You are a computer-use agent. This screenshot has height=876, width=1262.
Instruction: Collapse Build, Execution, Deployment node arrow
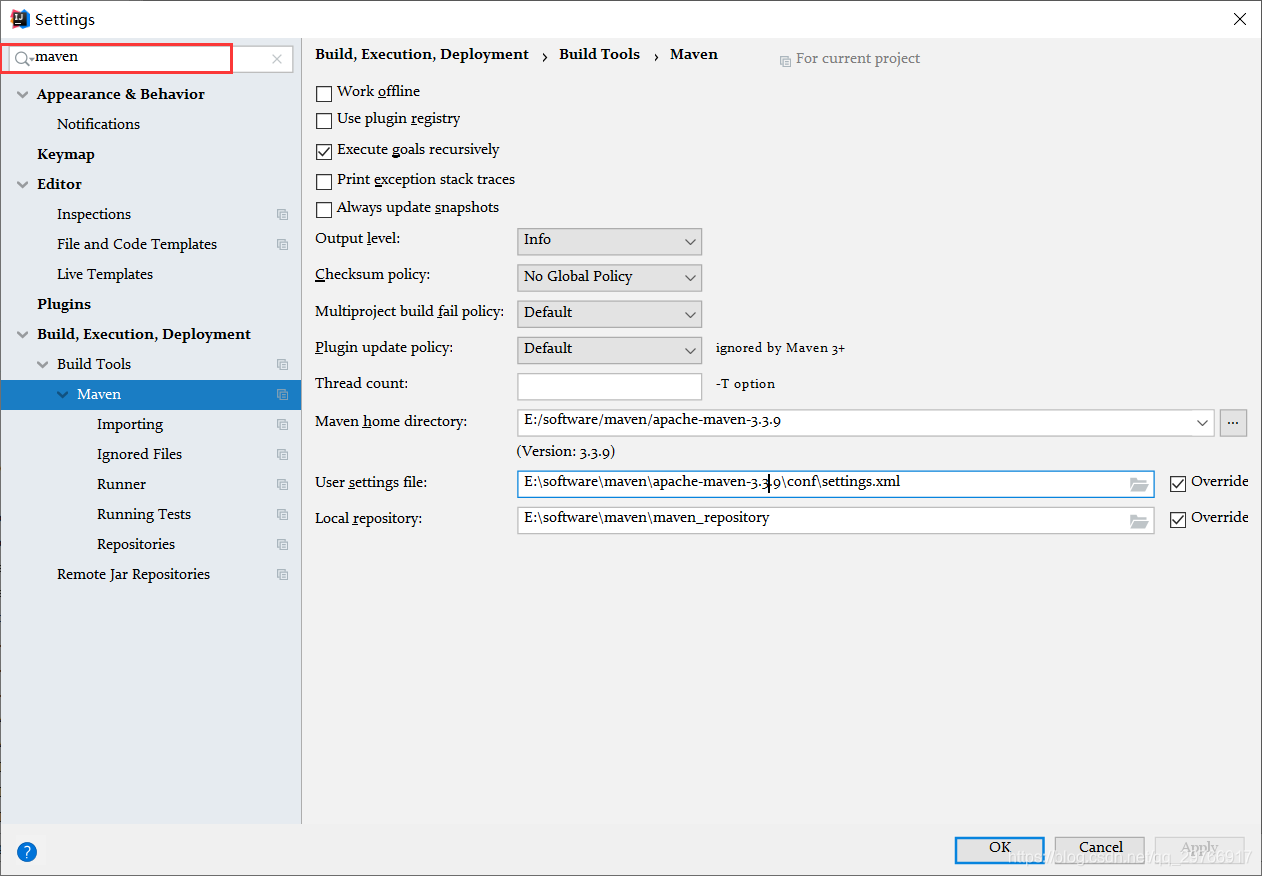click(x=23, y=334)
